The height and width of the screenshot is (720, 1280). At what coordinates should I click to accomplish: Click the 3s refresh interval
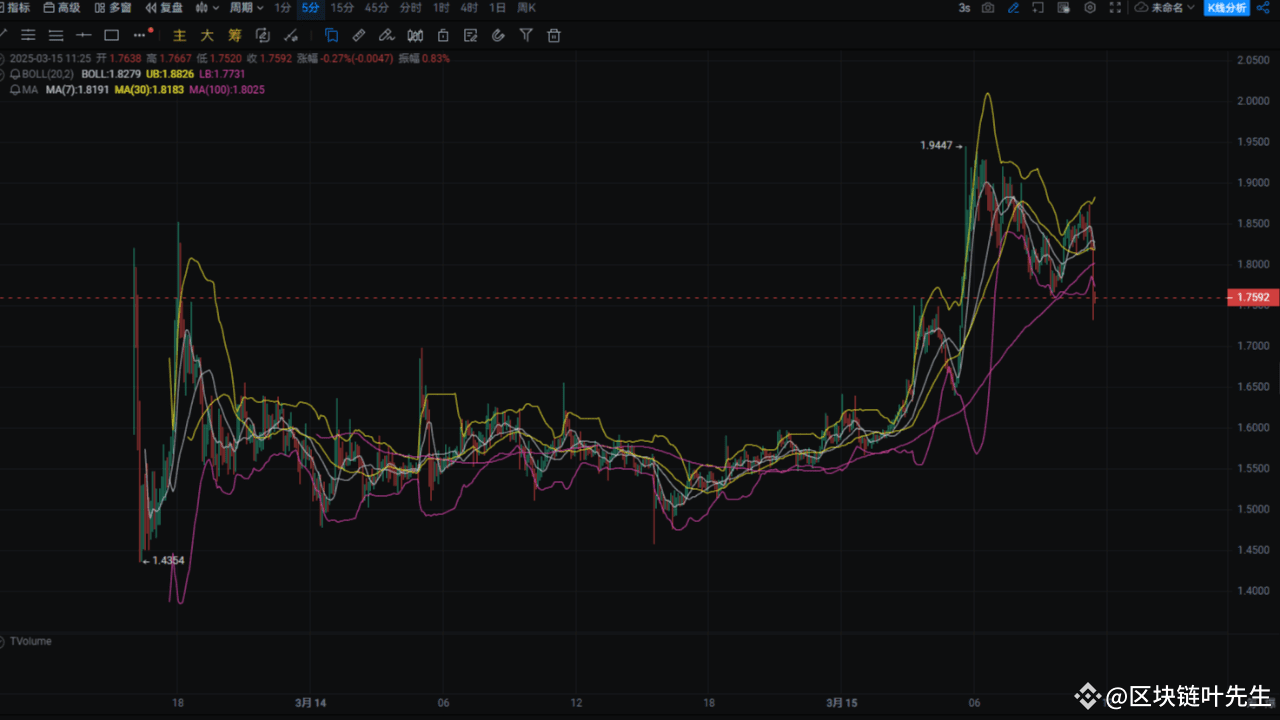(x=964, y=8)
